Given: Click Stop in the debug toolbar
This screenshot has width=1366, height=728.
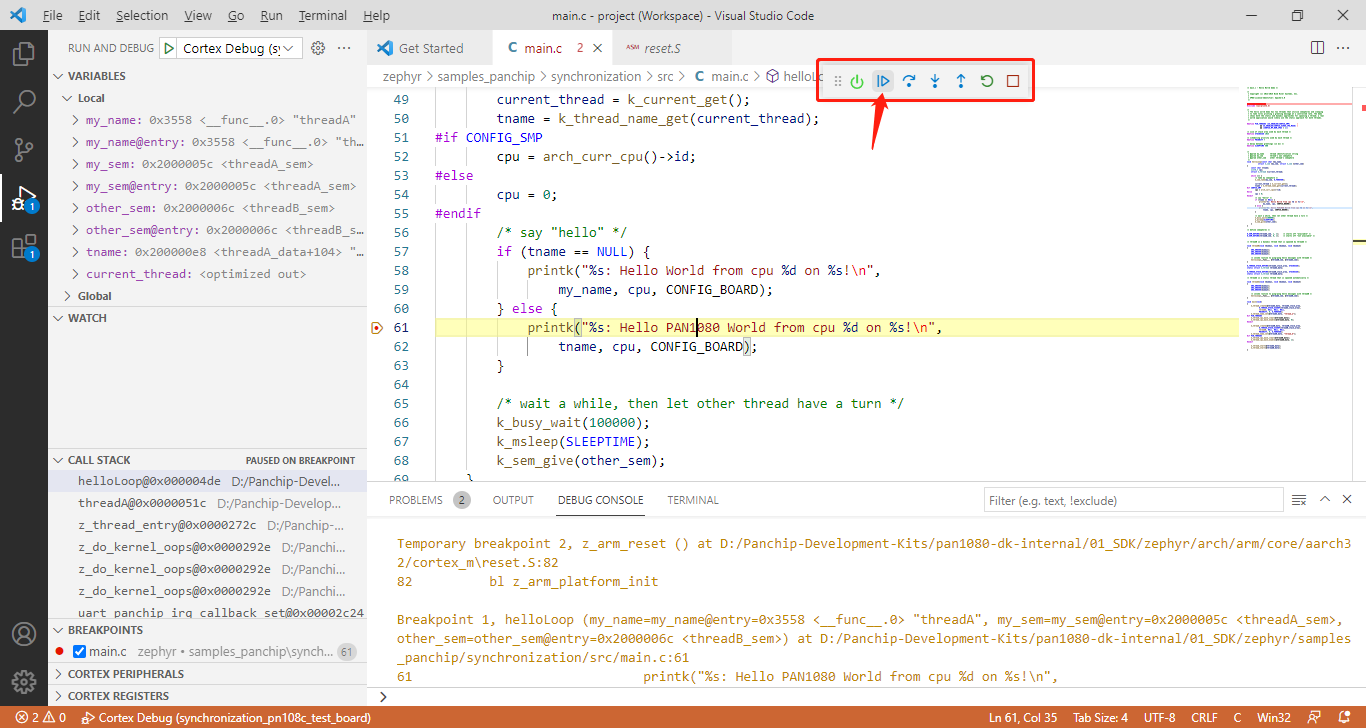Looking at the screenshot, I should [x=1013, y=81].
